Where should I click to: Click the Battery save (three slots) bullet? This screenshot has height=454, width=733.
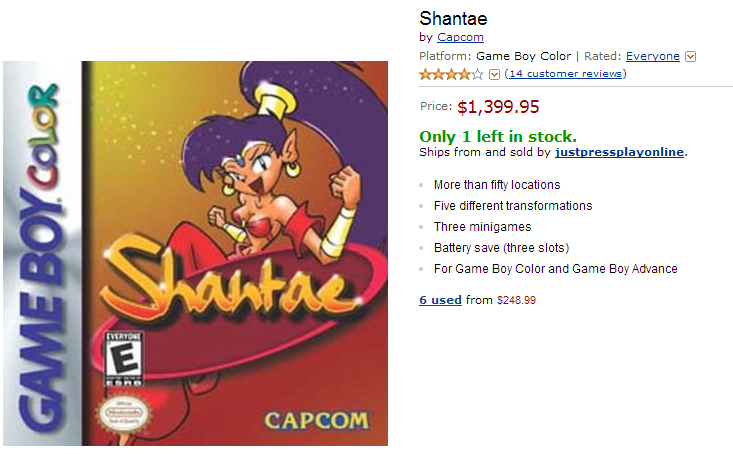[501, 248]
